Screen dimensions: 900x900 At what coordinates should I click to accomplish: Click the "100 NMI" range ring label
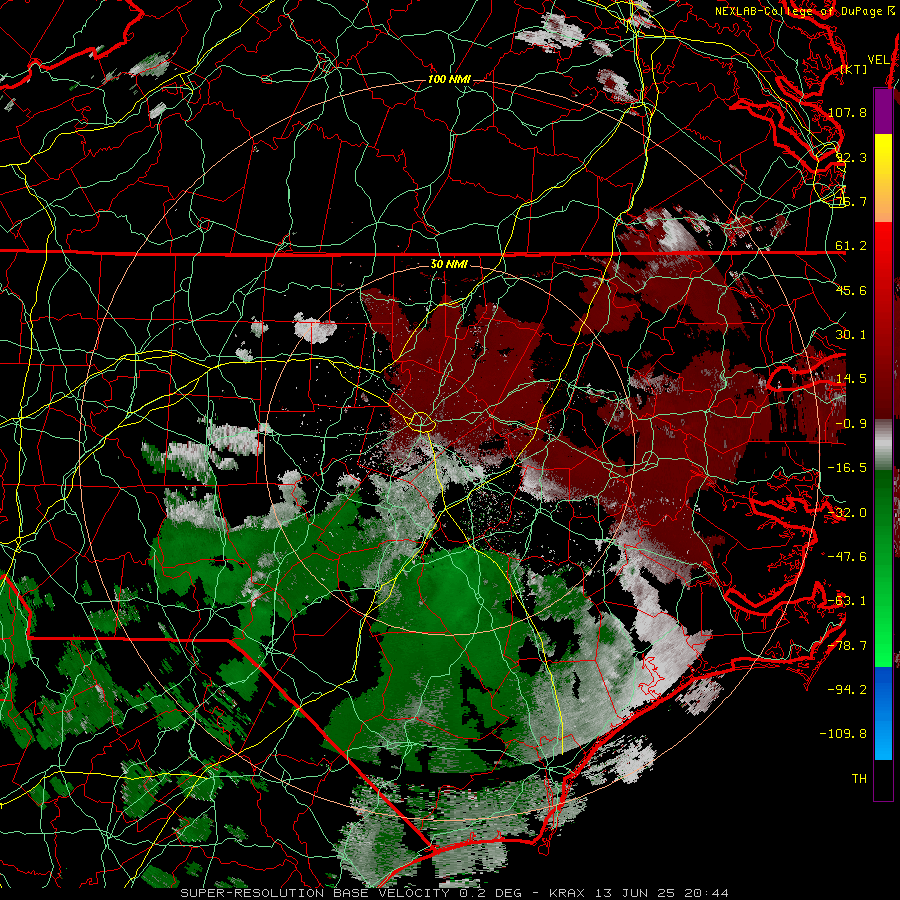click(x=449, y=79)
